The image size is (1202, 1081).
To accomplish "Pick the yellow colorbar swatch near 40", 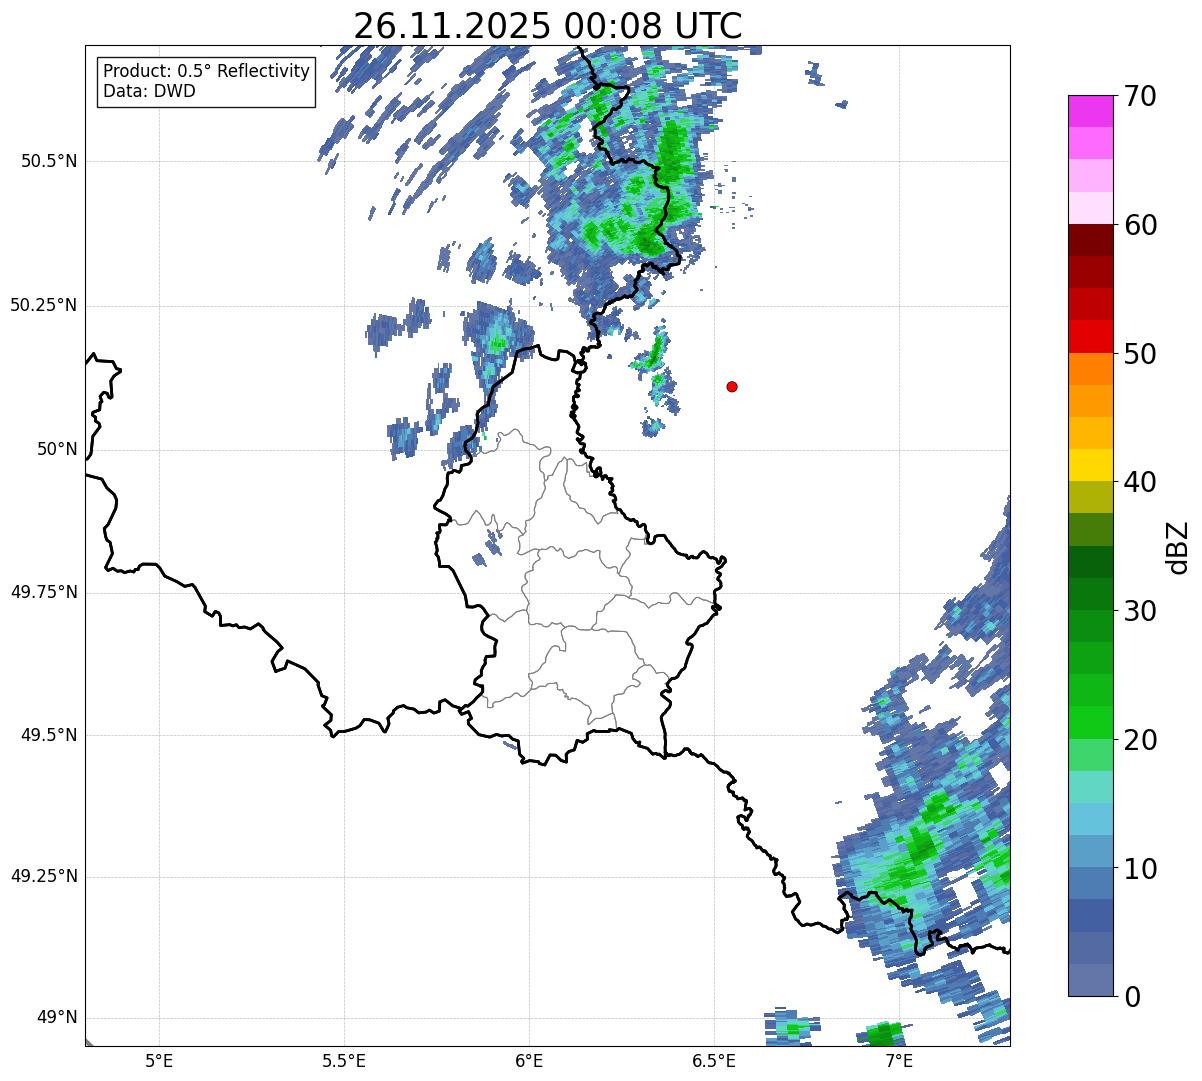I will tap(1091, 465).
